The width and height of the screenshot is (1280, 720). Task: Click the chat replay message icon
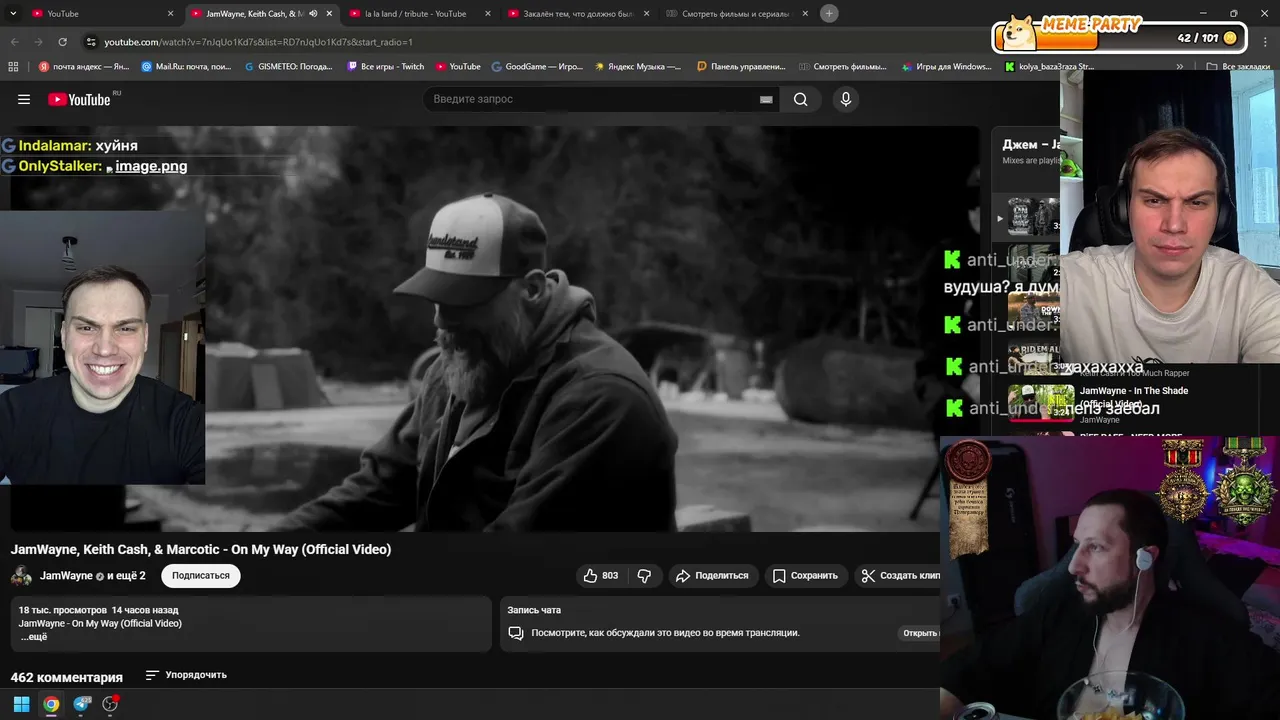pos(516,633)
